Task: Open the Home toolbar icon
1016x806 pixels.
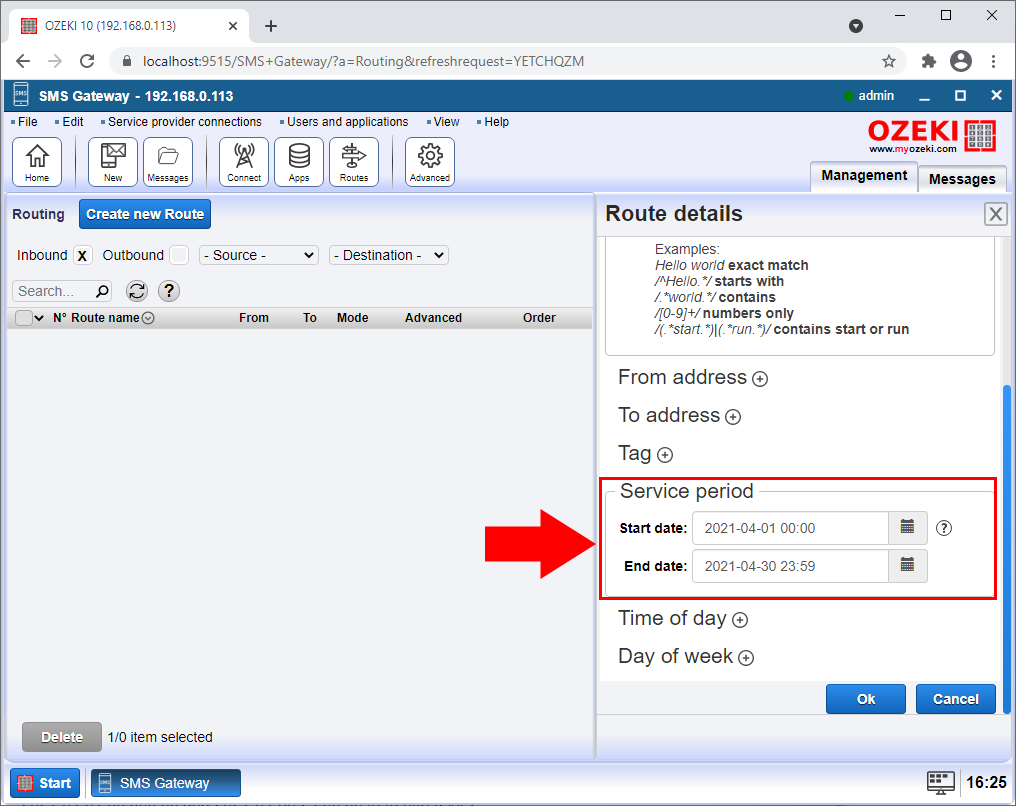Action: (37, 162)
